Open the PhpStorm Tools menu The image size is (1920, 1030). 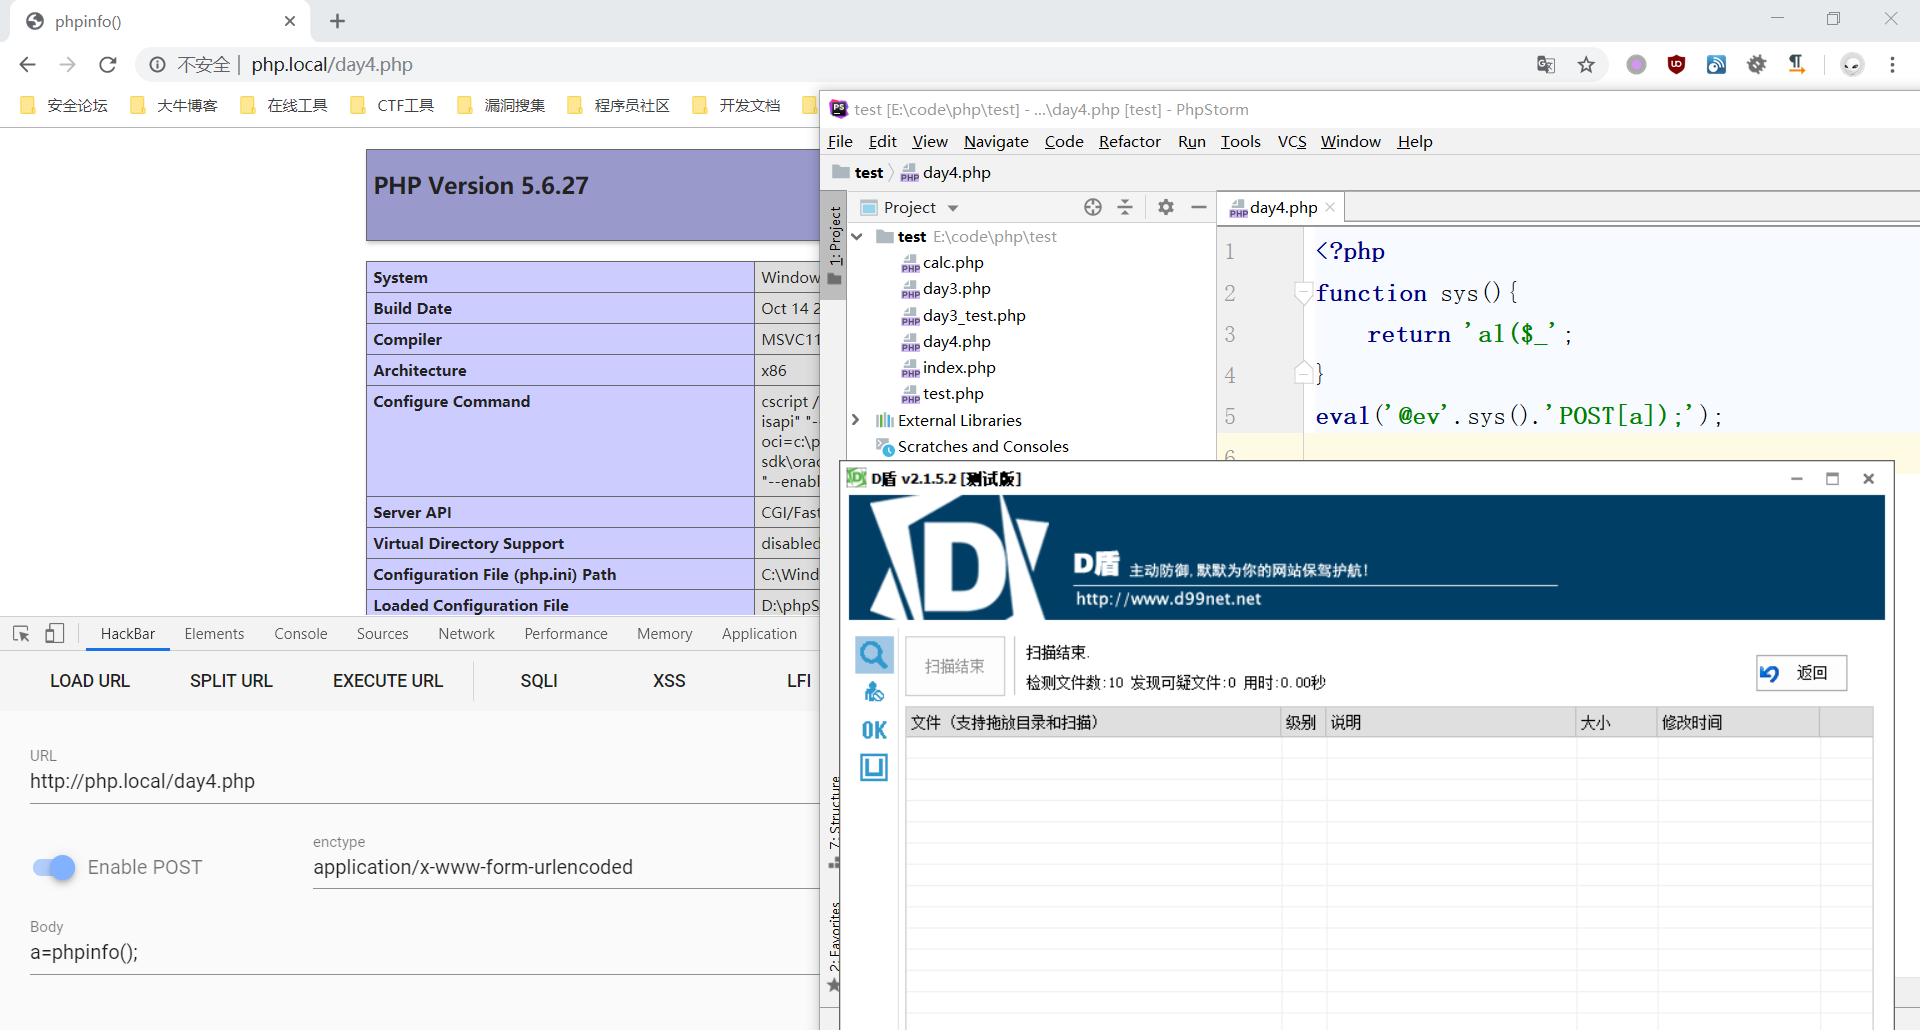(x=1240, y=142)
